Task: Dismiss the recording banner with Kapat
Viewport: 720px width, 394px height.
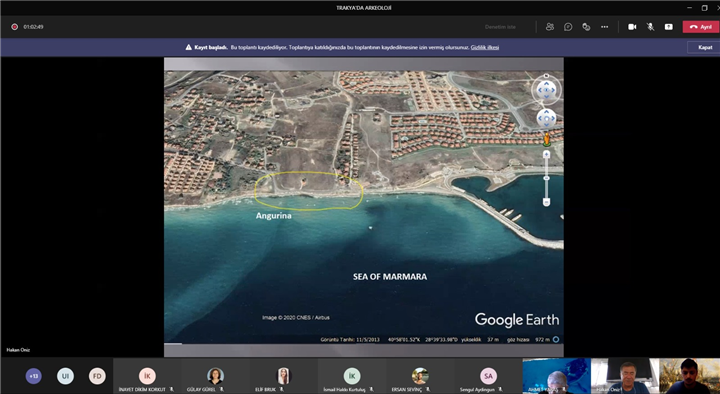Action: point(705,47)
